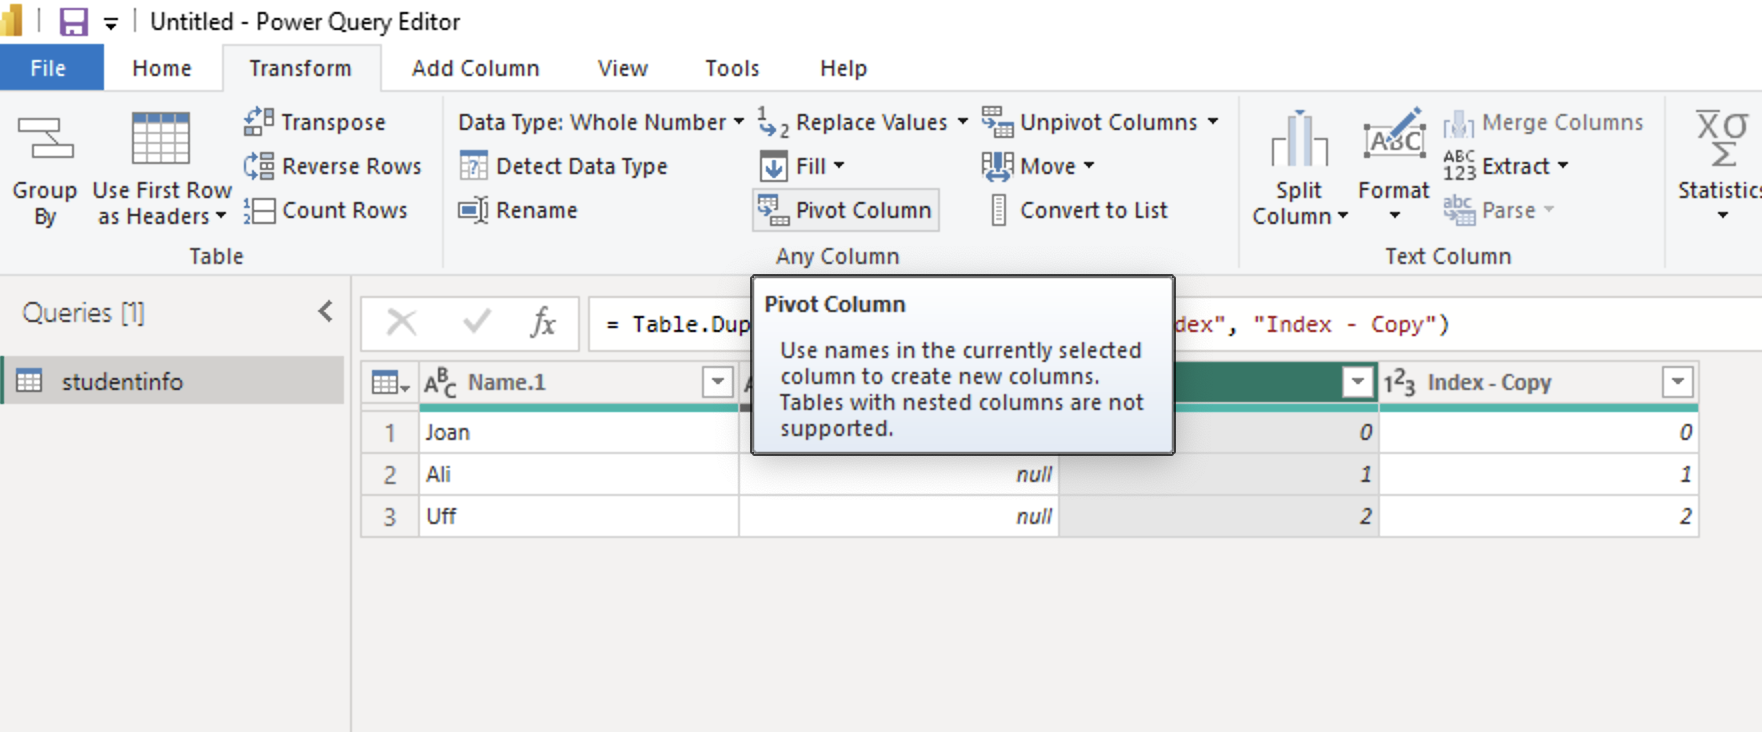Select the studentinfo query
The height and width of the screenshot is (732, 1762).
(x=173, y=381)
